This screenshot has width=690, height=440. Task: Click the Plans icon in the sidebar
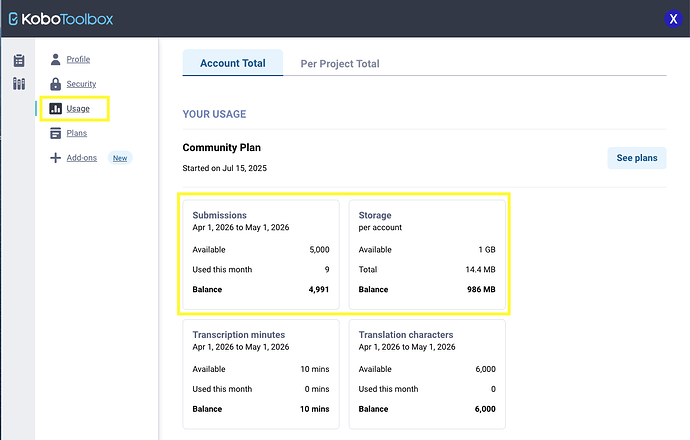[56, 133]
